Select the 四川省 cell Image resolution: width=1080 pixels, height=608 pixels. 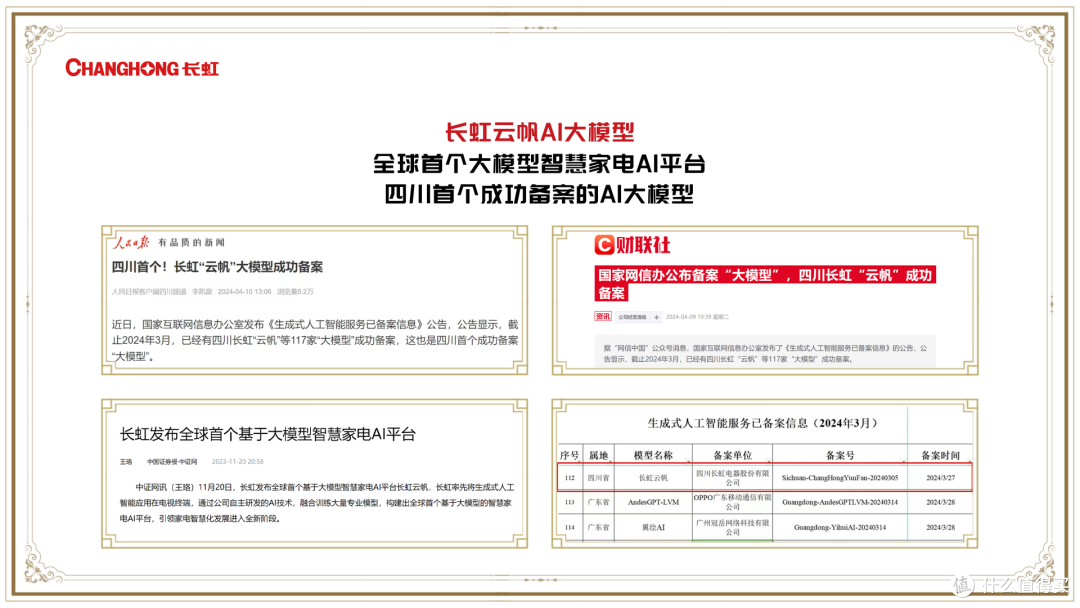pos(599,478)
